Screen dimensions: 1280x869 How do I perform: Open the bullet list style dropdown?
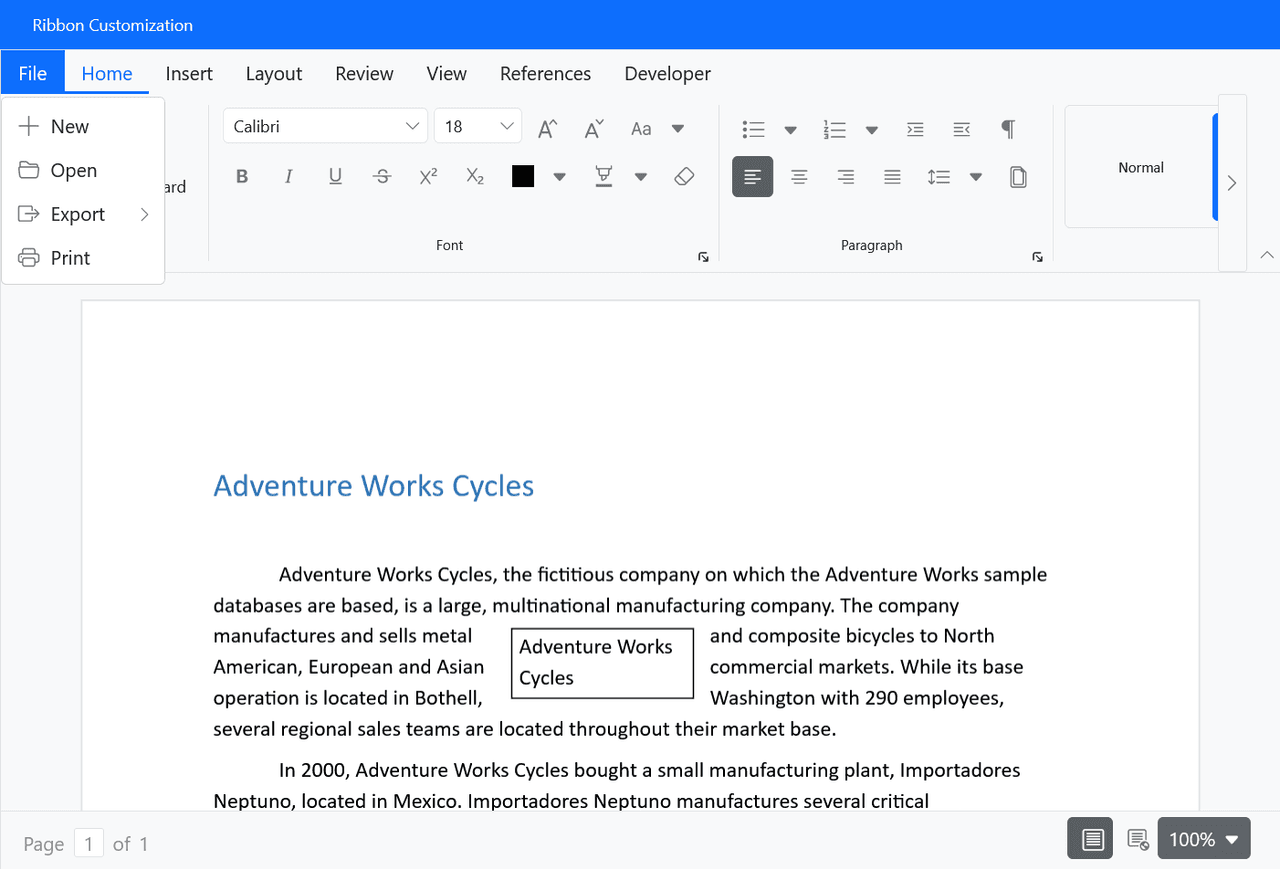(x=790, y=129)
